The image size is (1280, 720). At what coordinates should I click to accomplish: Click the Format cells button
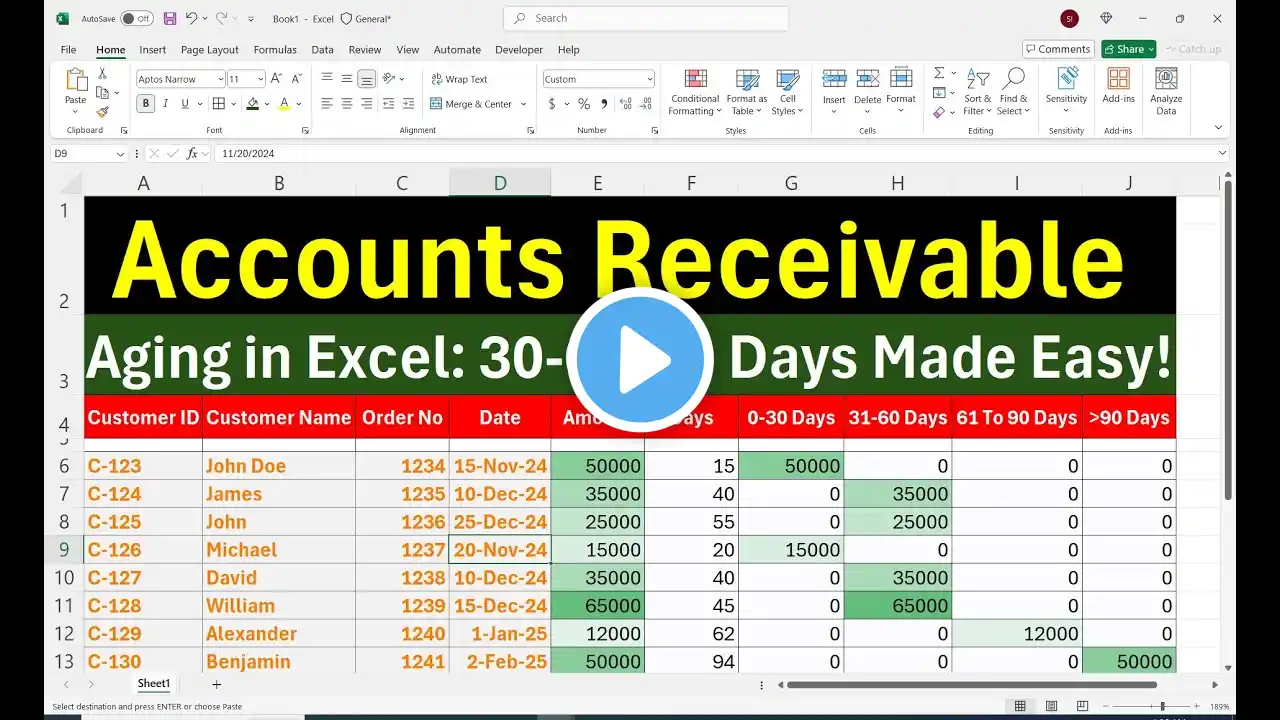(x=901, y=91)
